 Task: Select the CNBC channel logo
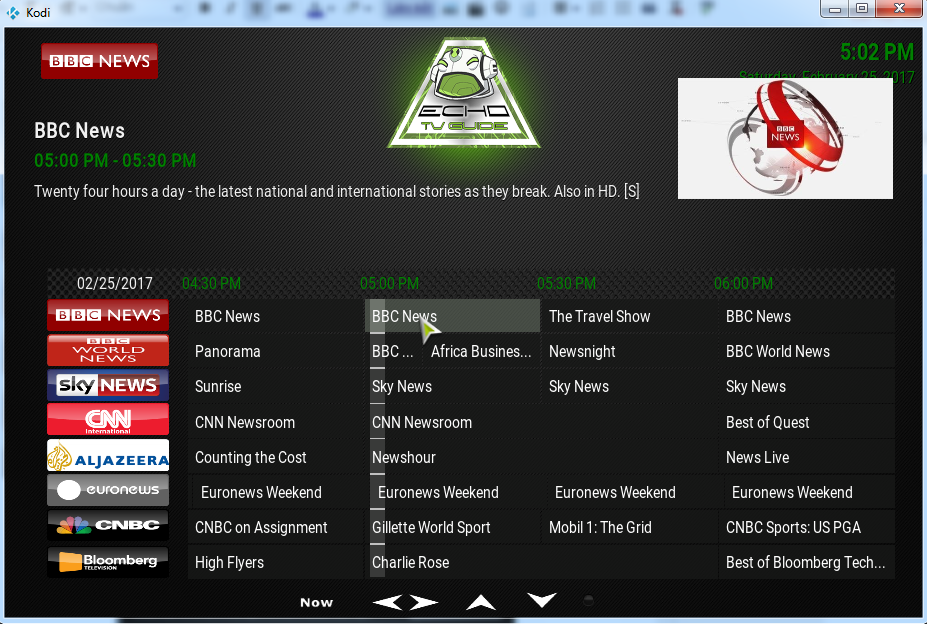click(x=108, y=525)
